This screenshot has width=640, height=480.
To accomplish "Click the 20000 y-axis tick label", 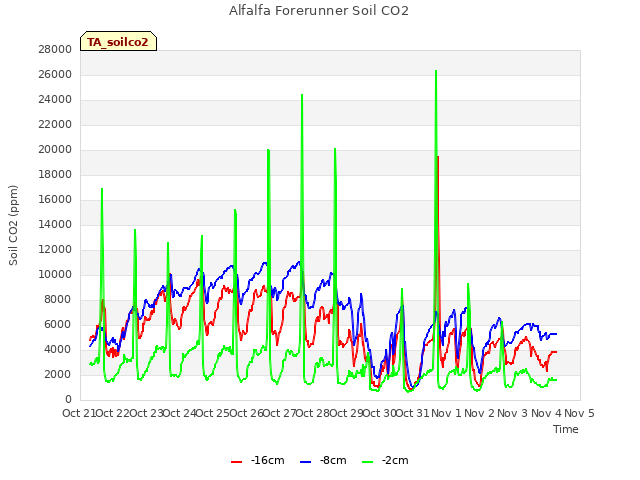I will coord(55,149).
